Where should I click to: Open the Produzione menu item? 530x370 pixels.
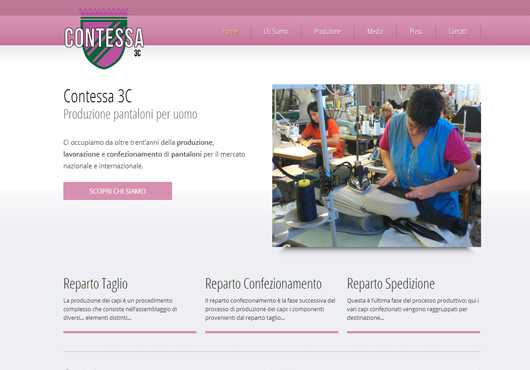[327, 31]
